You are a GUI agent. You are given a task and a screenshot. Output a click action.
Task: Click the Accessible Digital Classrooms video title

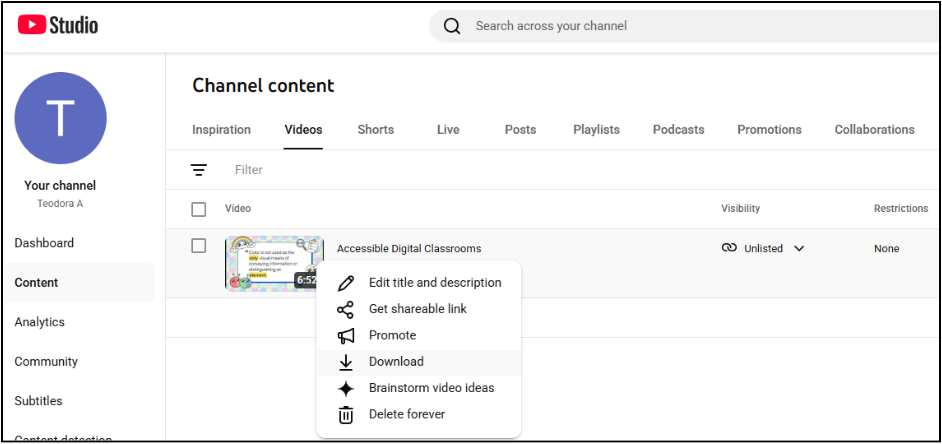tap(409, 249)
